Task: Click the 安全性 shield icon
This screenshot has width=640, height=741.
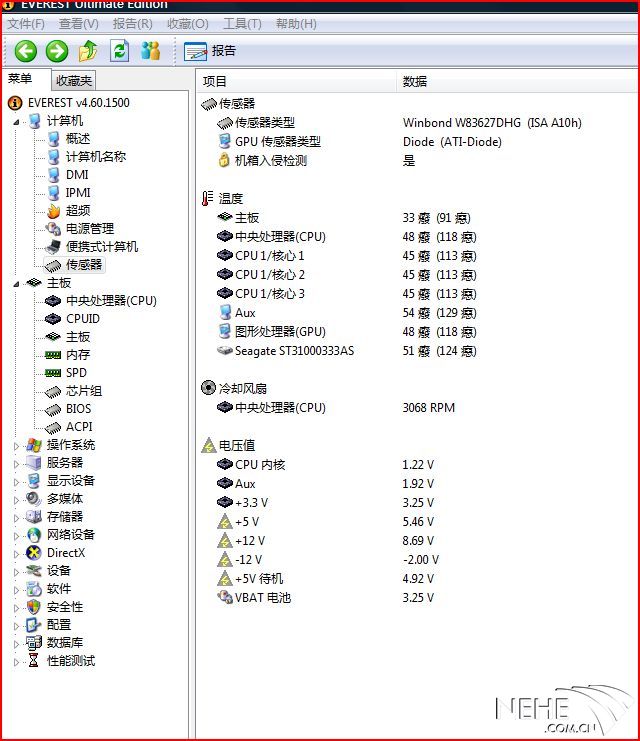Action: (x=34, y=606)
